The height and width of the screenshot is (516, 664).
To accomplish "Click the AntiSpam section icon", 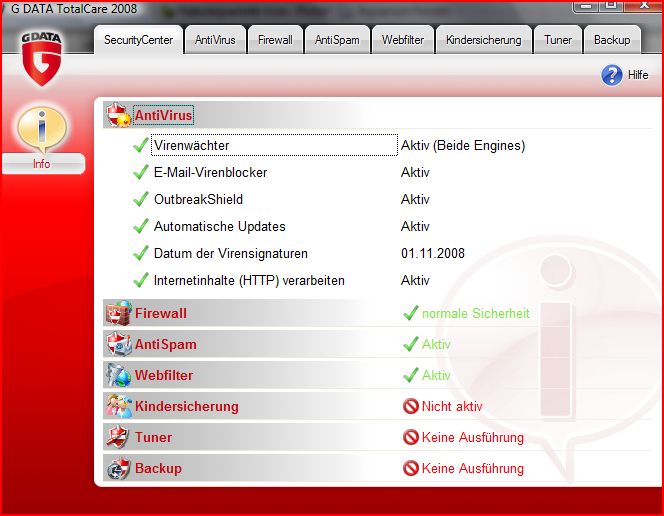I will point(118,344).
